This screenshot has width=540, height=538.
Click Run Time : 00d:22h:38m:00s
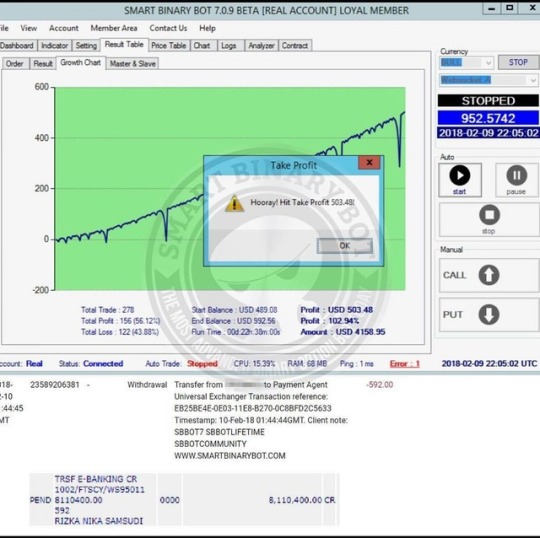point(236,332)
